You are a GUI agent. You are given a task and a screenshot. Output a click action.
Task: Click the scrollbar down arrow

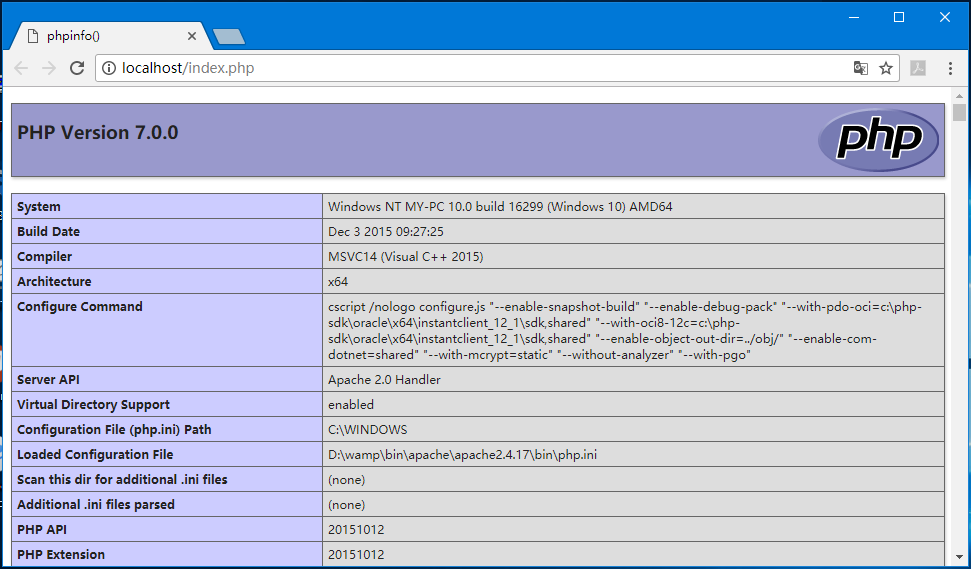(x=959, y=557)
